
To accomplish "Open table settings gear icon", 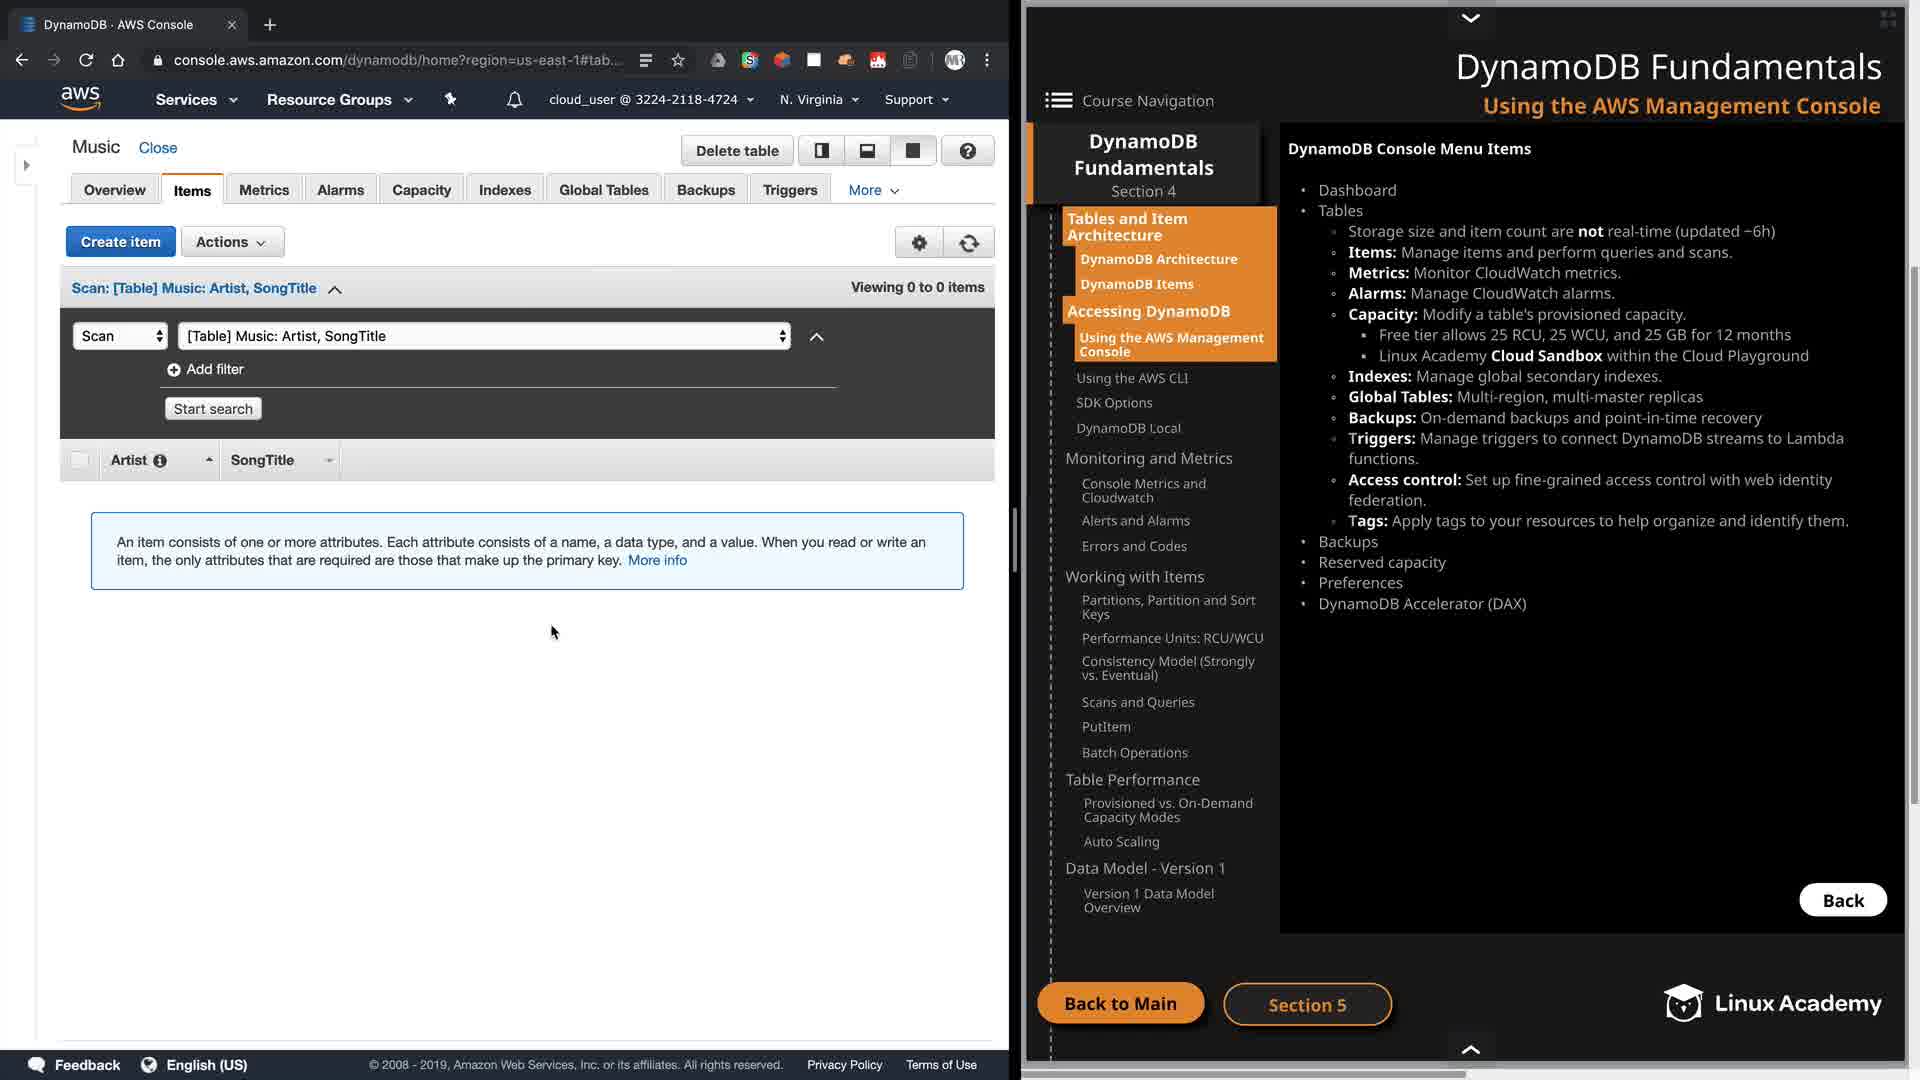I will [x=919, y=243].
